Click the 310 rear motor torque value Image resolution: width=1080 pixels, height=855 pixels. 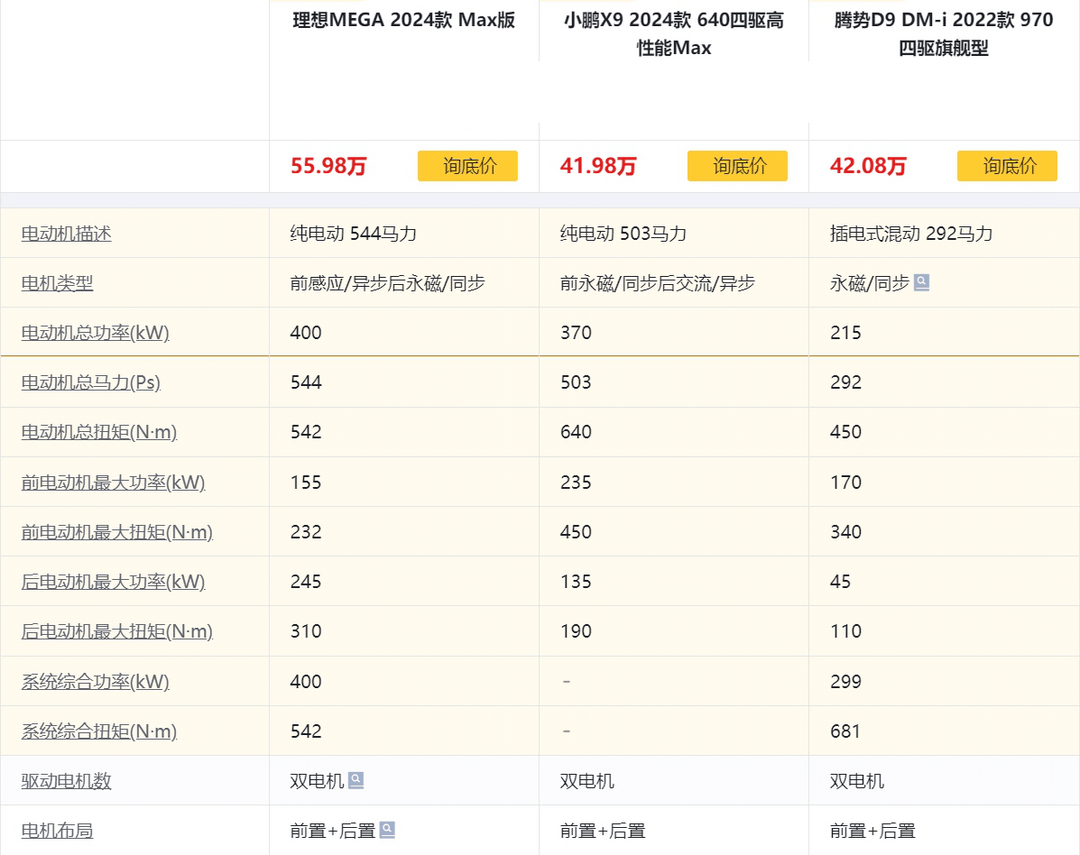(x=306, y=631)
